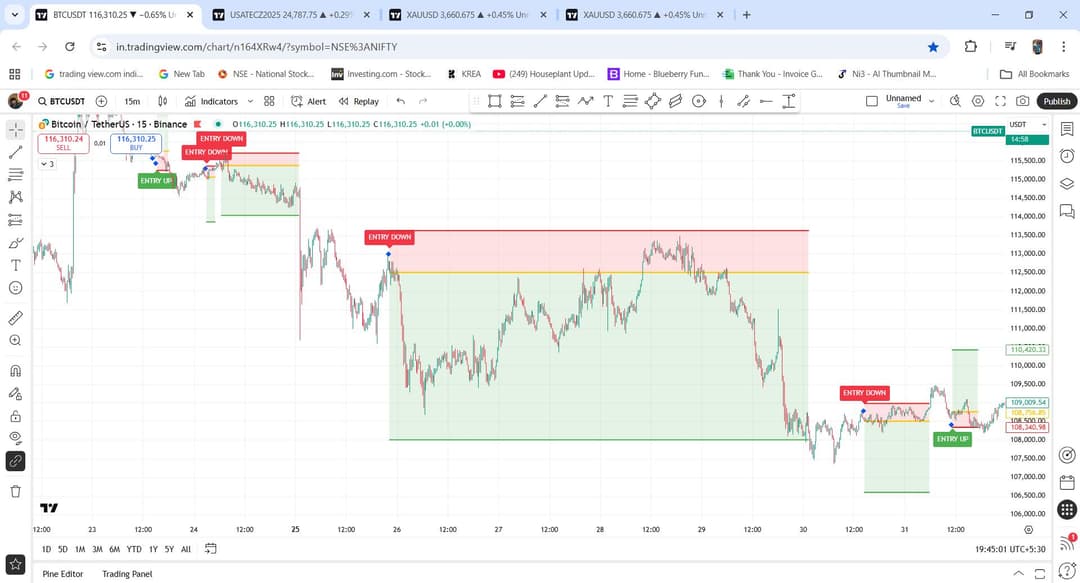Open the go to date calendar icon

coord(211,549)
